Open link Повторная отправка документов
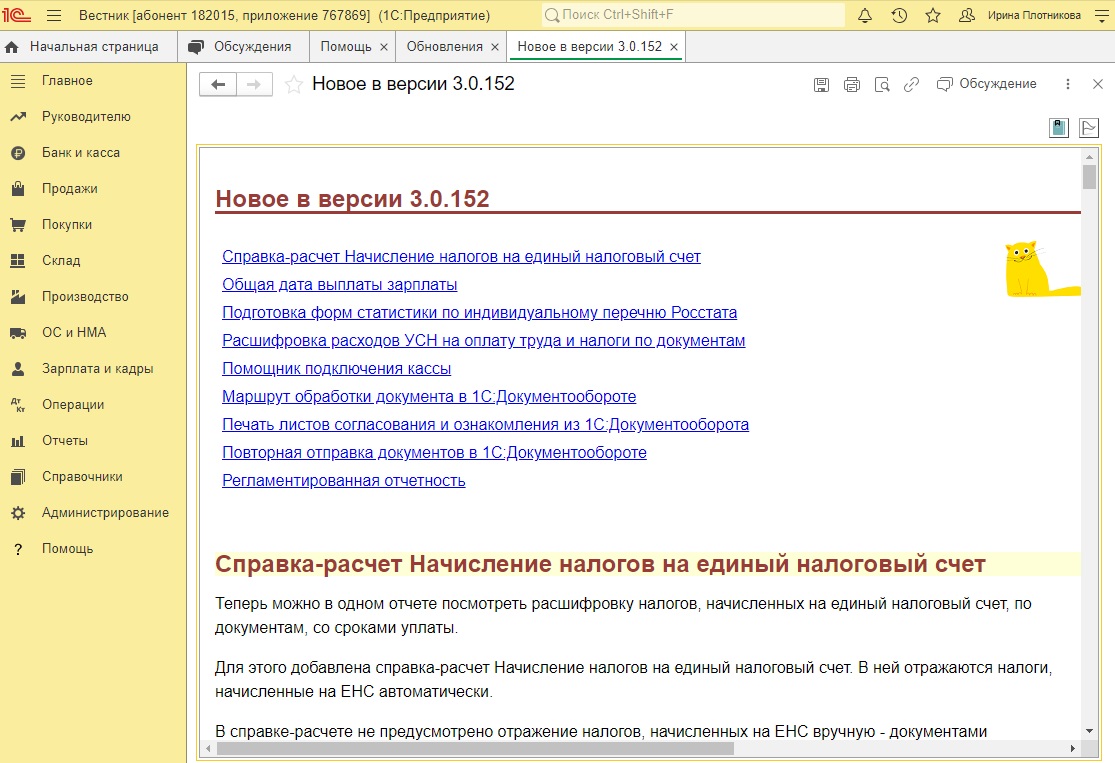This screenshot has width=1115, height=763. (x=434, y=452)
